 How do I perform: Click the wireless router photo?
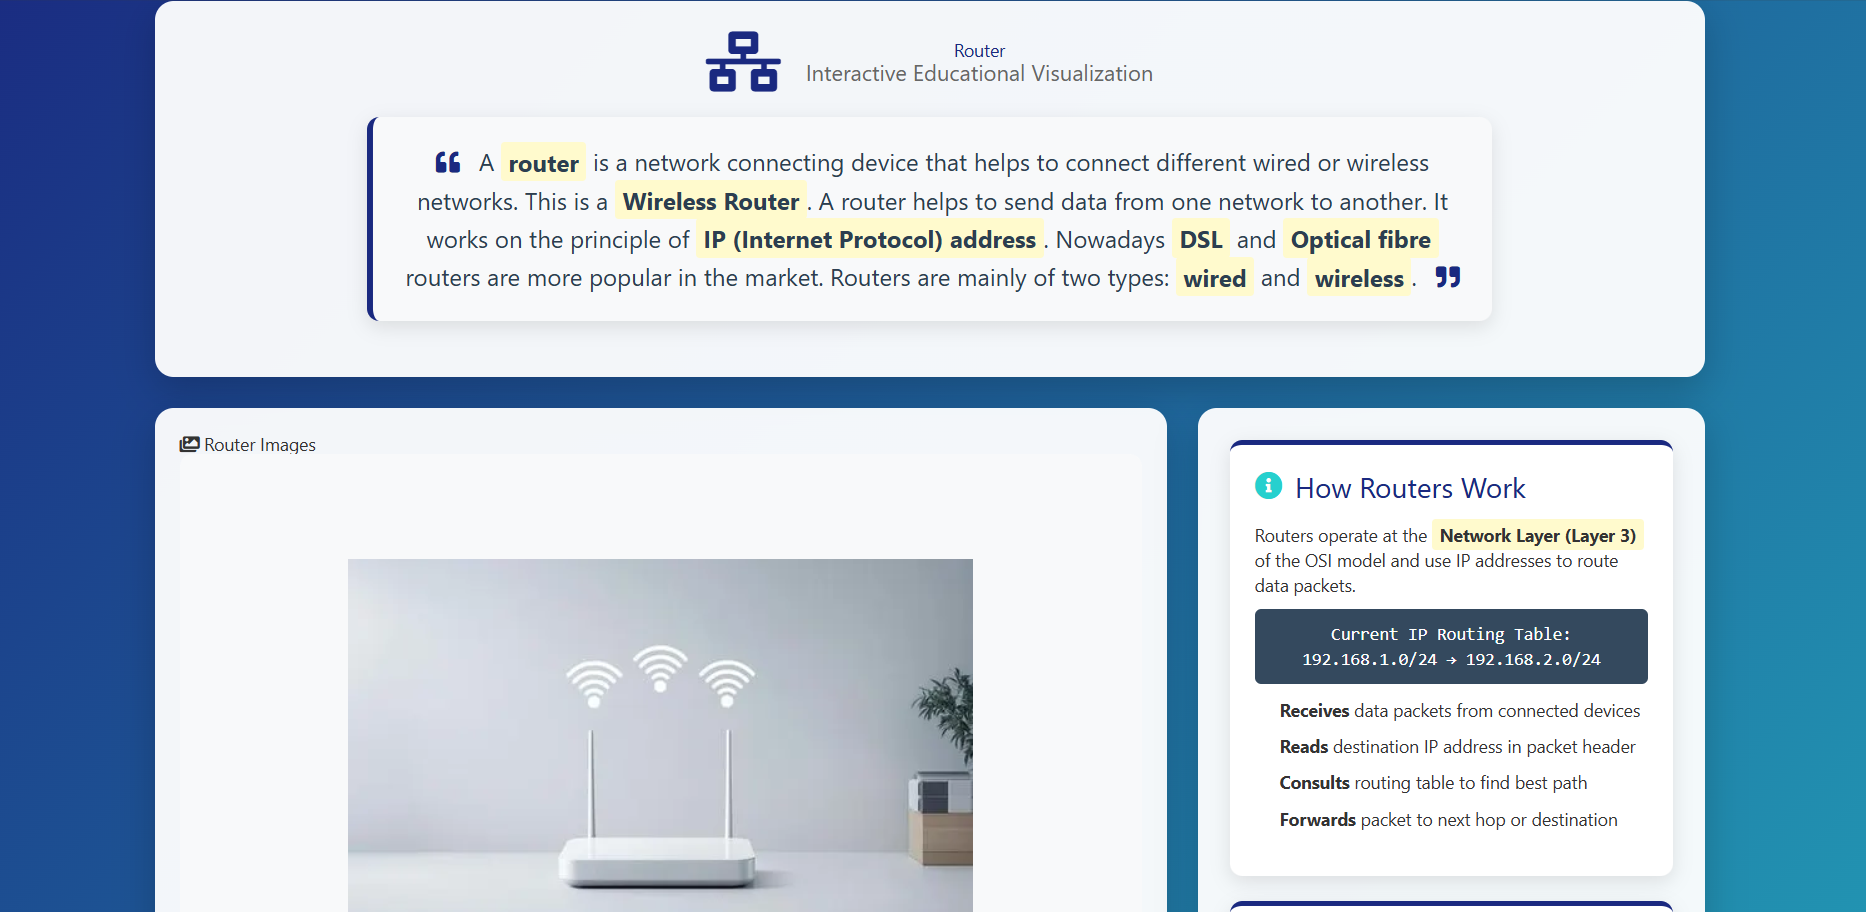[x=660, y=735]
